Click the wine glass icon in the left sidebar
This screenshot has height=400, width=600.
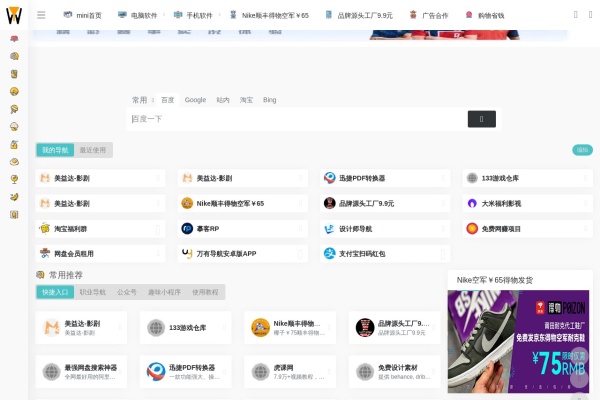[14, 180]
